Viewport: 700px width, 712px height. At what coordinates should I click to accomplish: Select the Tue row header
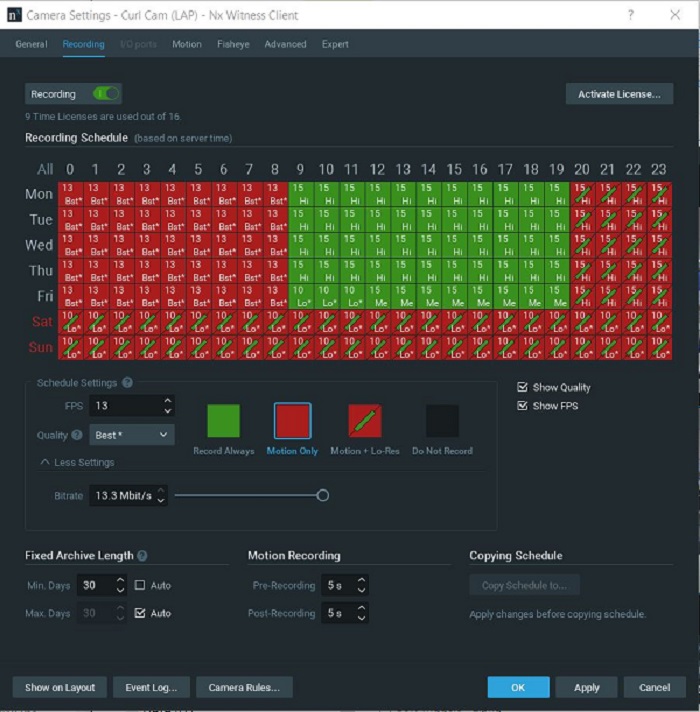click(41, 220)
